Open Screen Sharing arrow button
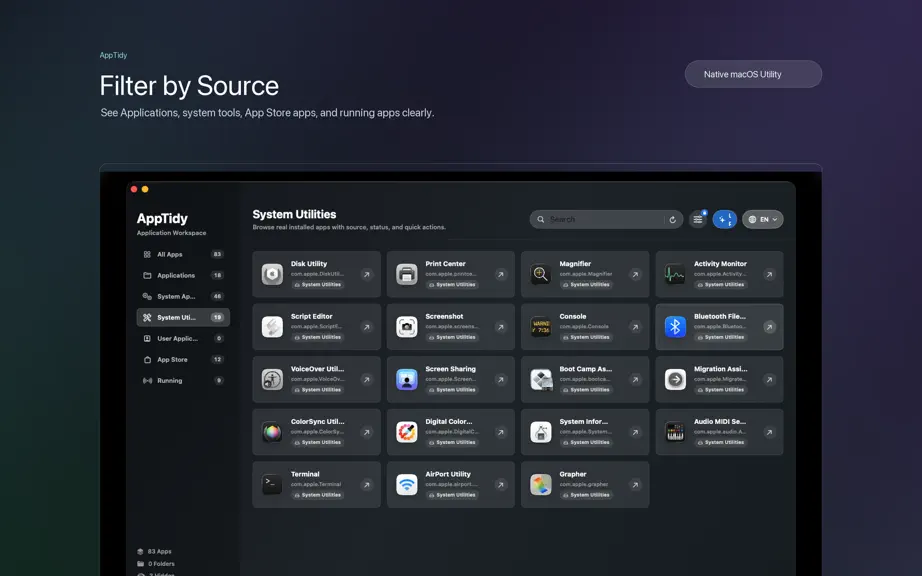This screenshot has width=922, height=576. click(x=500, y=380)
